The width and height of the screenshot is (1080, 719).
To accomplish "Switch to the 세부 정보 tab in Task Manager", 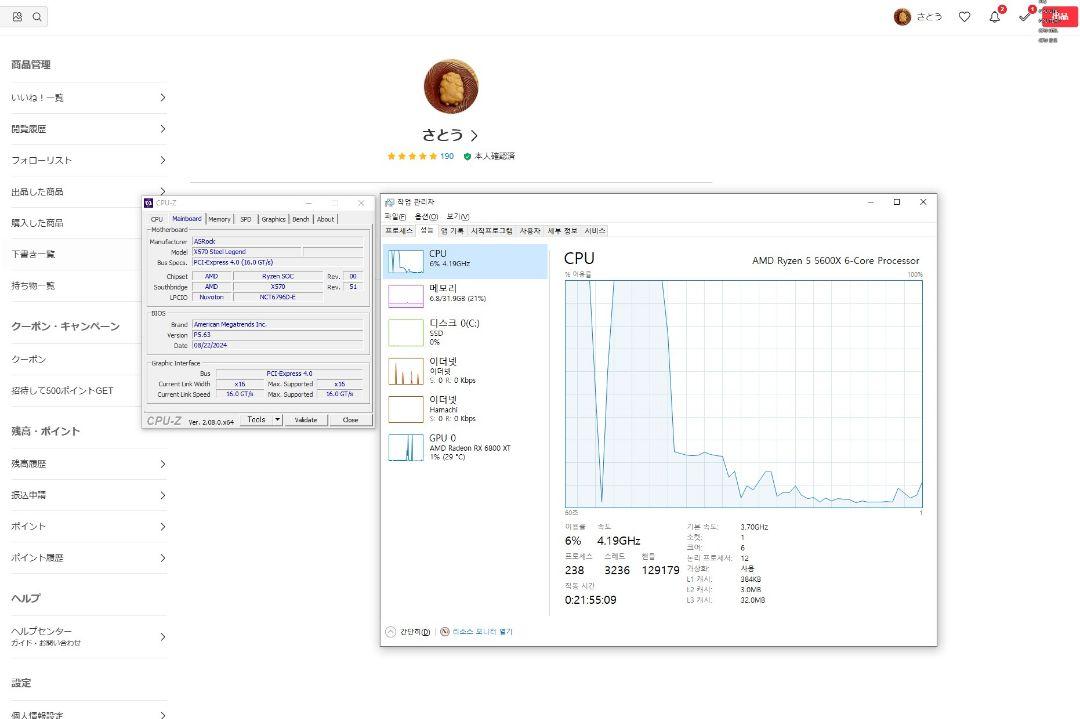I will click(563, 231).
